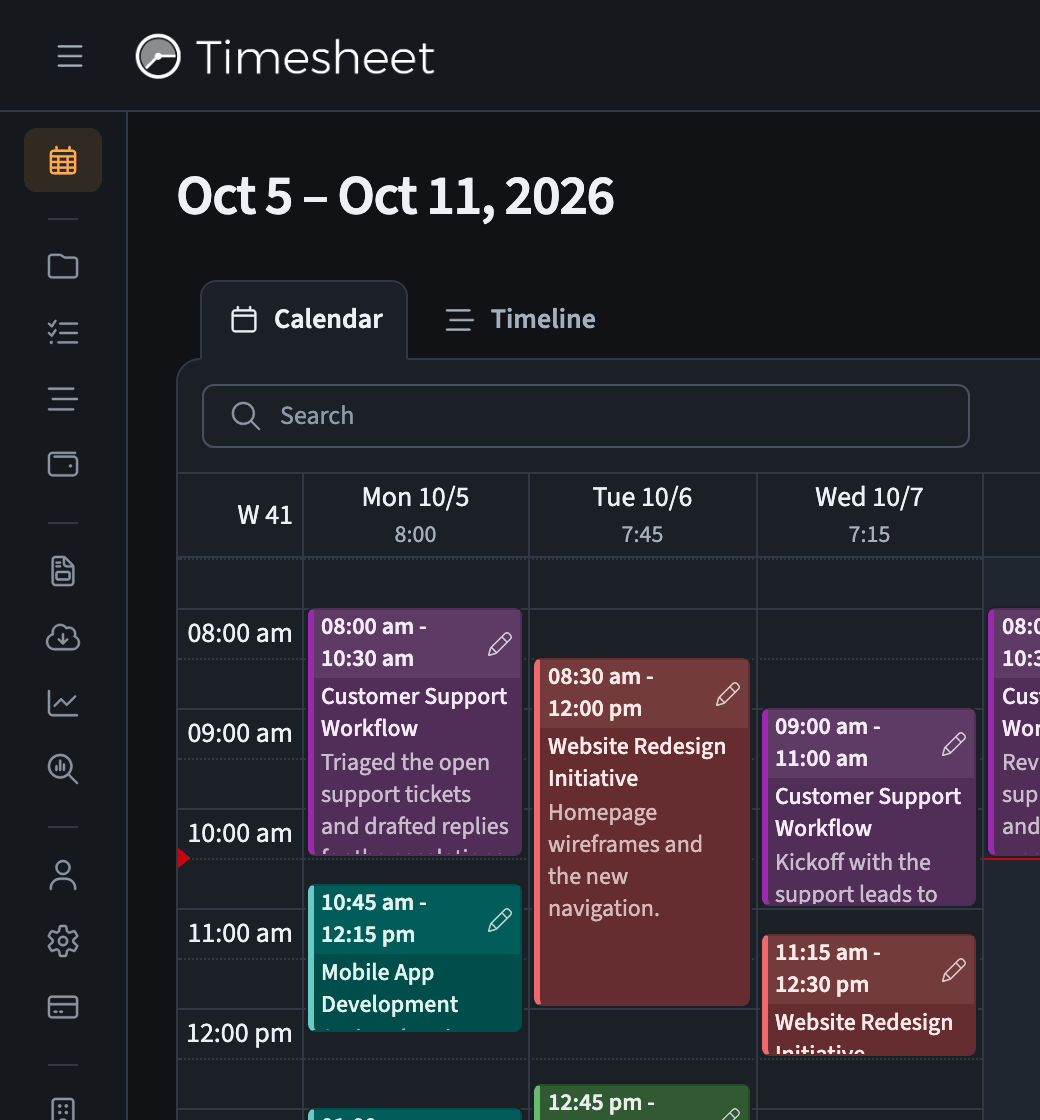Click Monday's 8:00 total duration

coord(415,534)
